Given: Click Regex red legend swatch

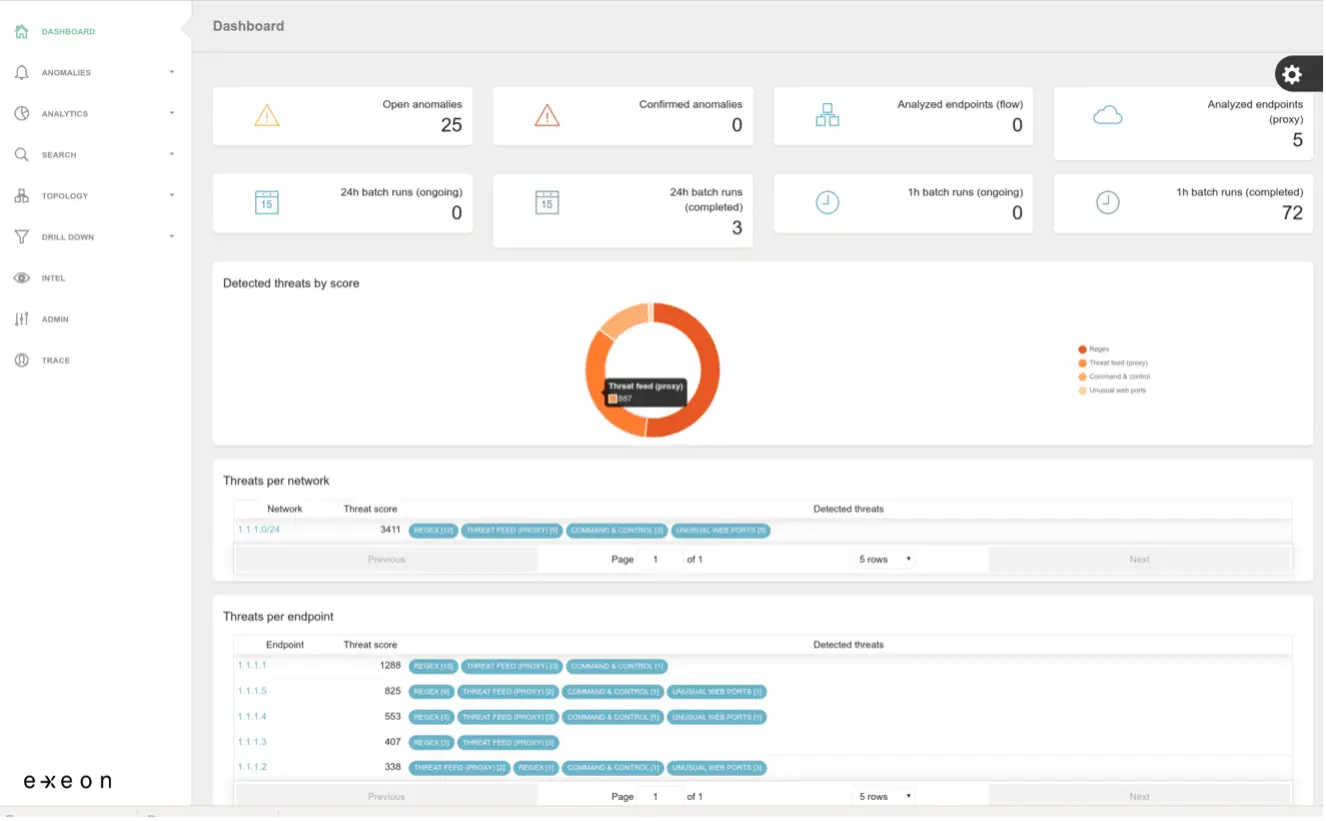Looking at the screenshot, I should click(x=1082, y=349).
